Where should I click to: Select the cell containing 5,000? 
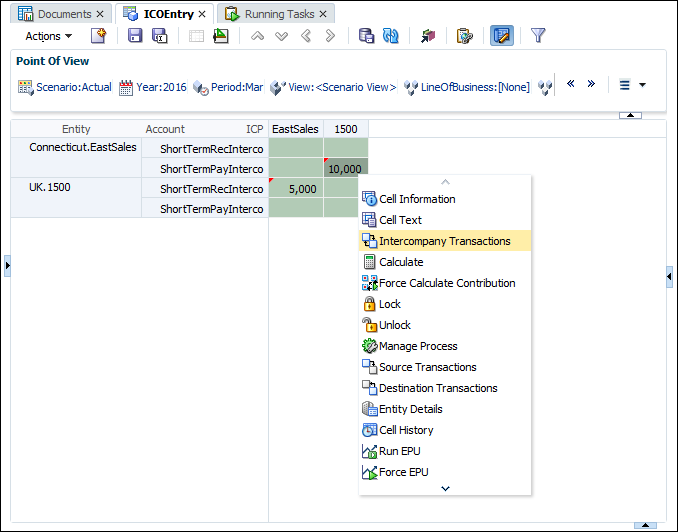tap(296, 188)
